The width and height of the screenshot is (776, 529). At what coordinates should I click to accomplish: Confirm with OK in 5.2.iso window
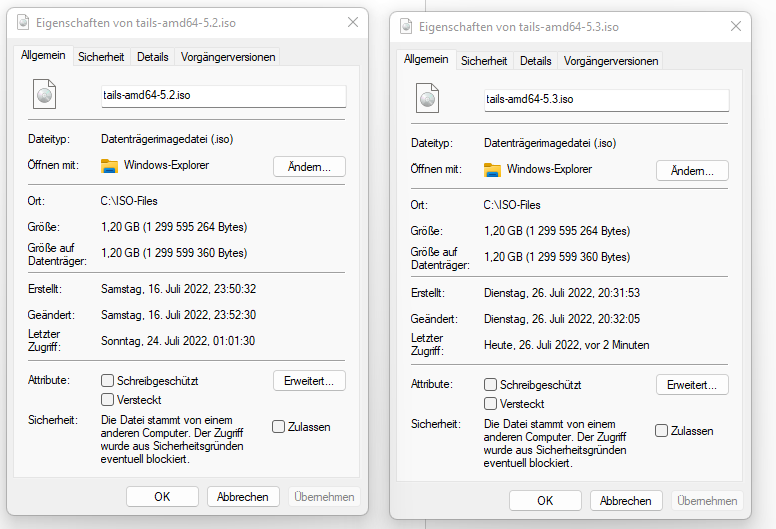[162, 496]
